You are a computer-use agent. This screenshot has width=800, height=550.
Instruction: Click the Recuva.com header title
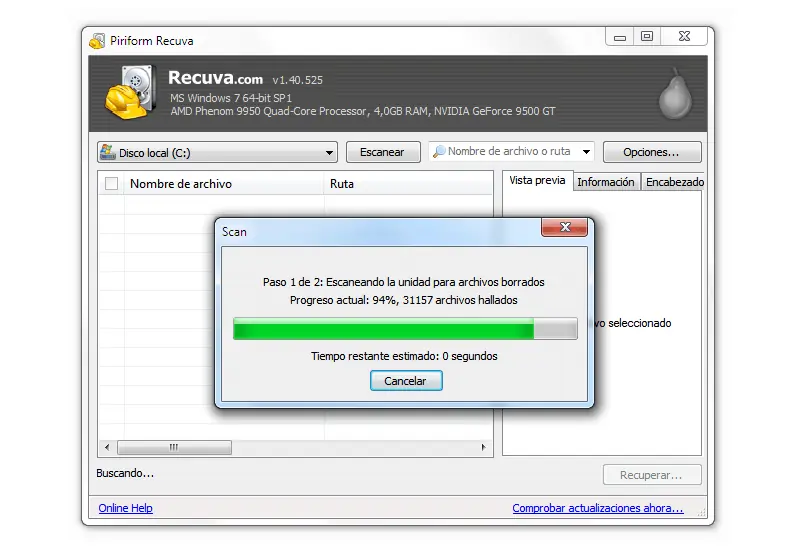click(x=215, y=78)
